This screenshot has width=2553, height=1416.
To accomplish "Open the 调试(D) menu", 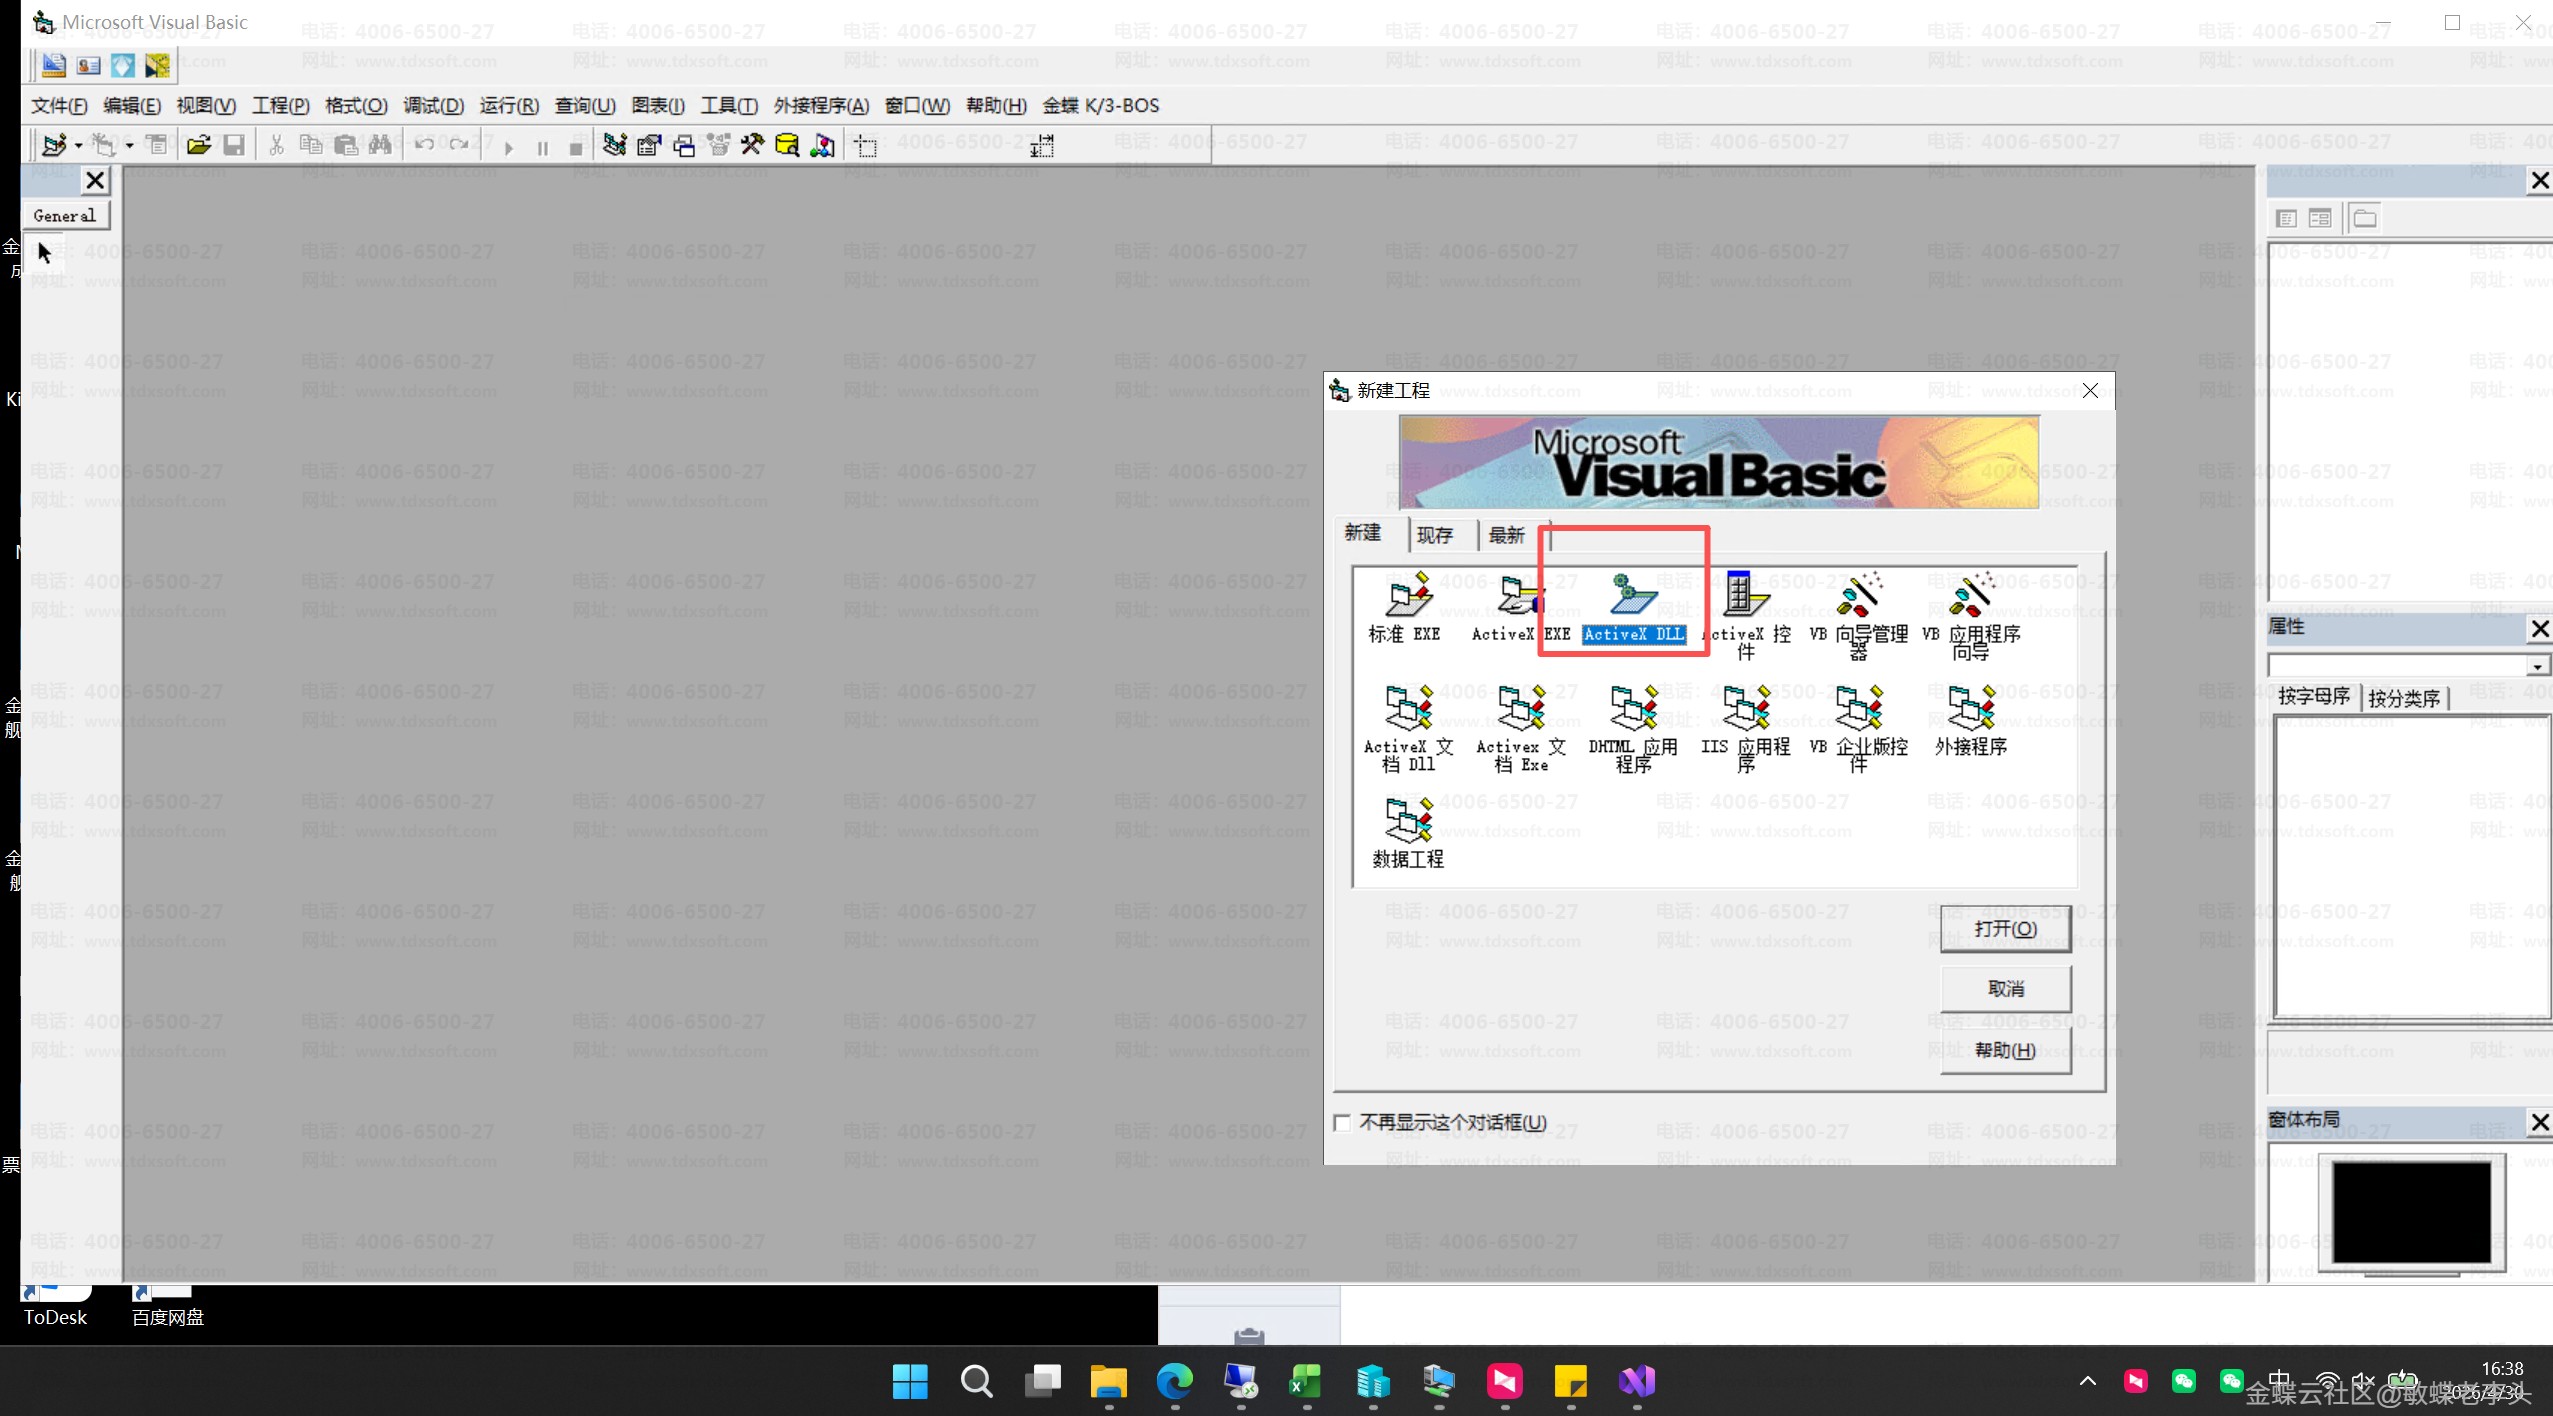I will (433, 105).
